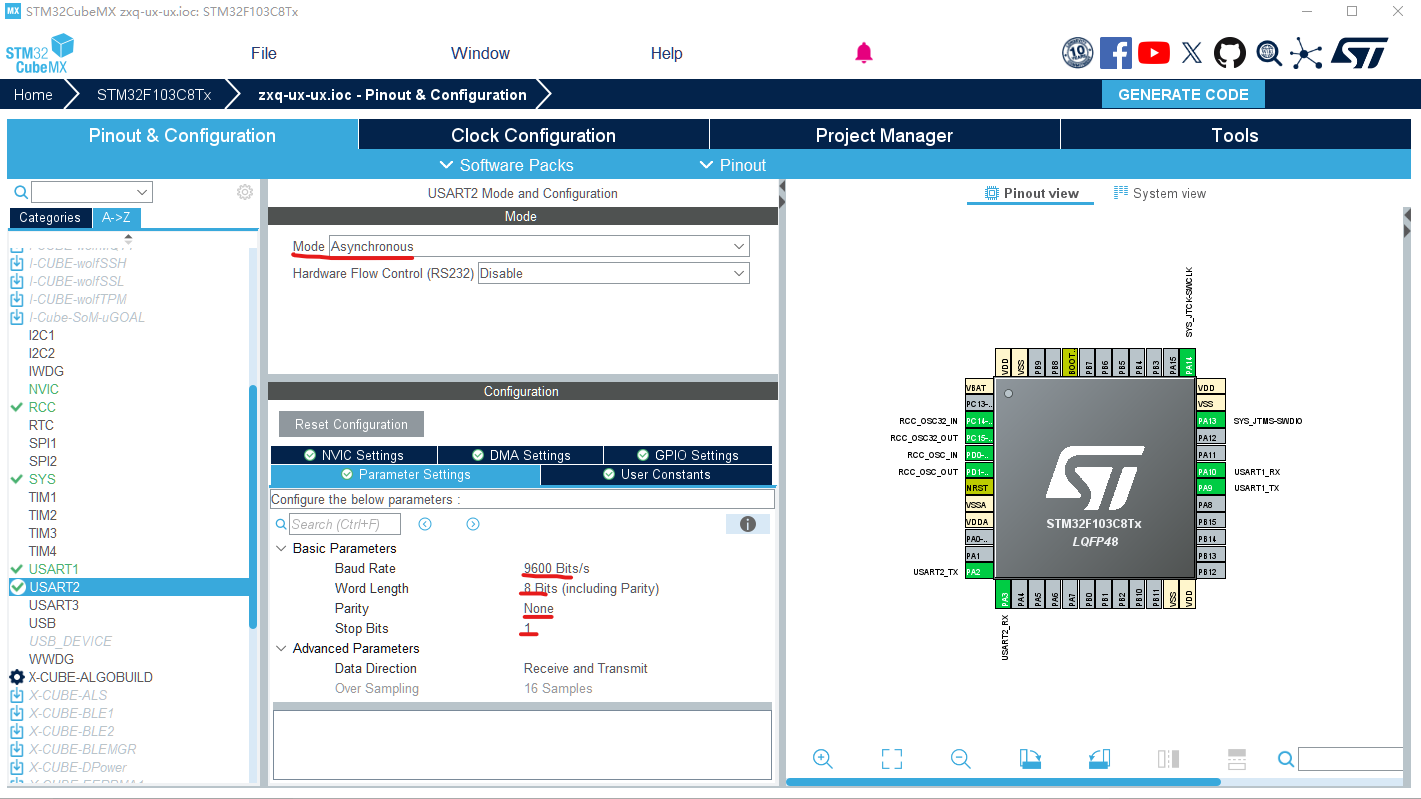Click the 10-year anniversary badge icon
This screenshot has width=1421, height=799.
pyautogui.click(x=1077, y=53)
